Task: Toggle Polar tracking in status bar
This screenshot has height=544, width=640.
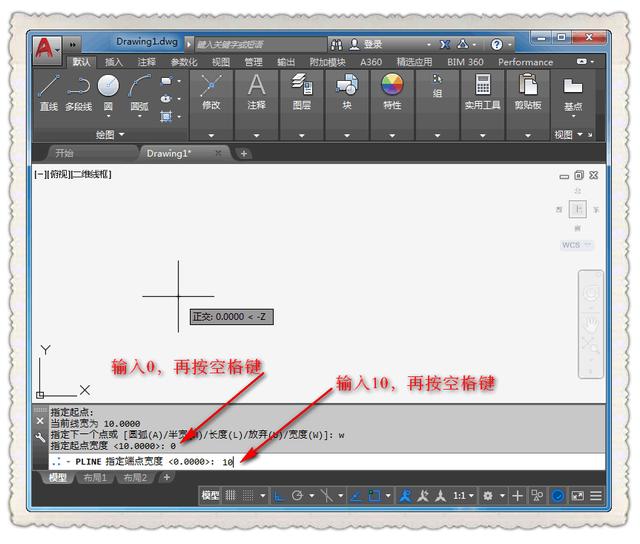Action: pyautogui.click(x=297, y=496)
